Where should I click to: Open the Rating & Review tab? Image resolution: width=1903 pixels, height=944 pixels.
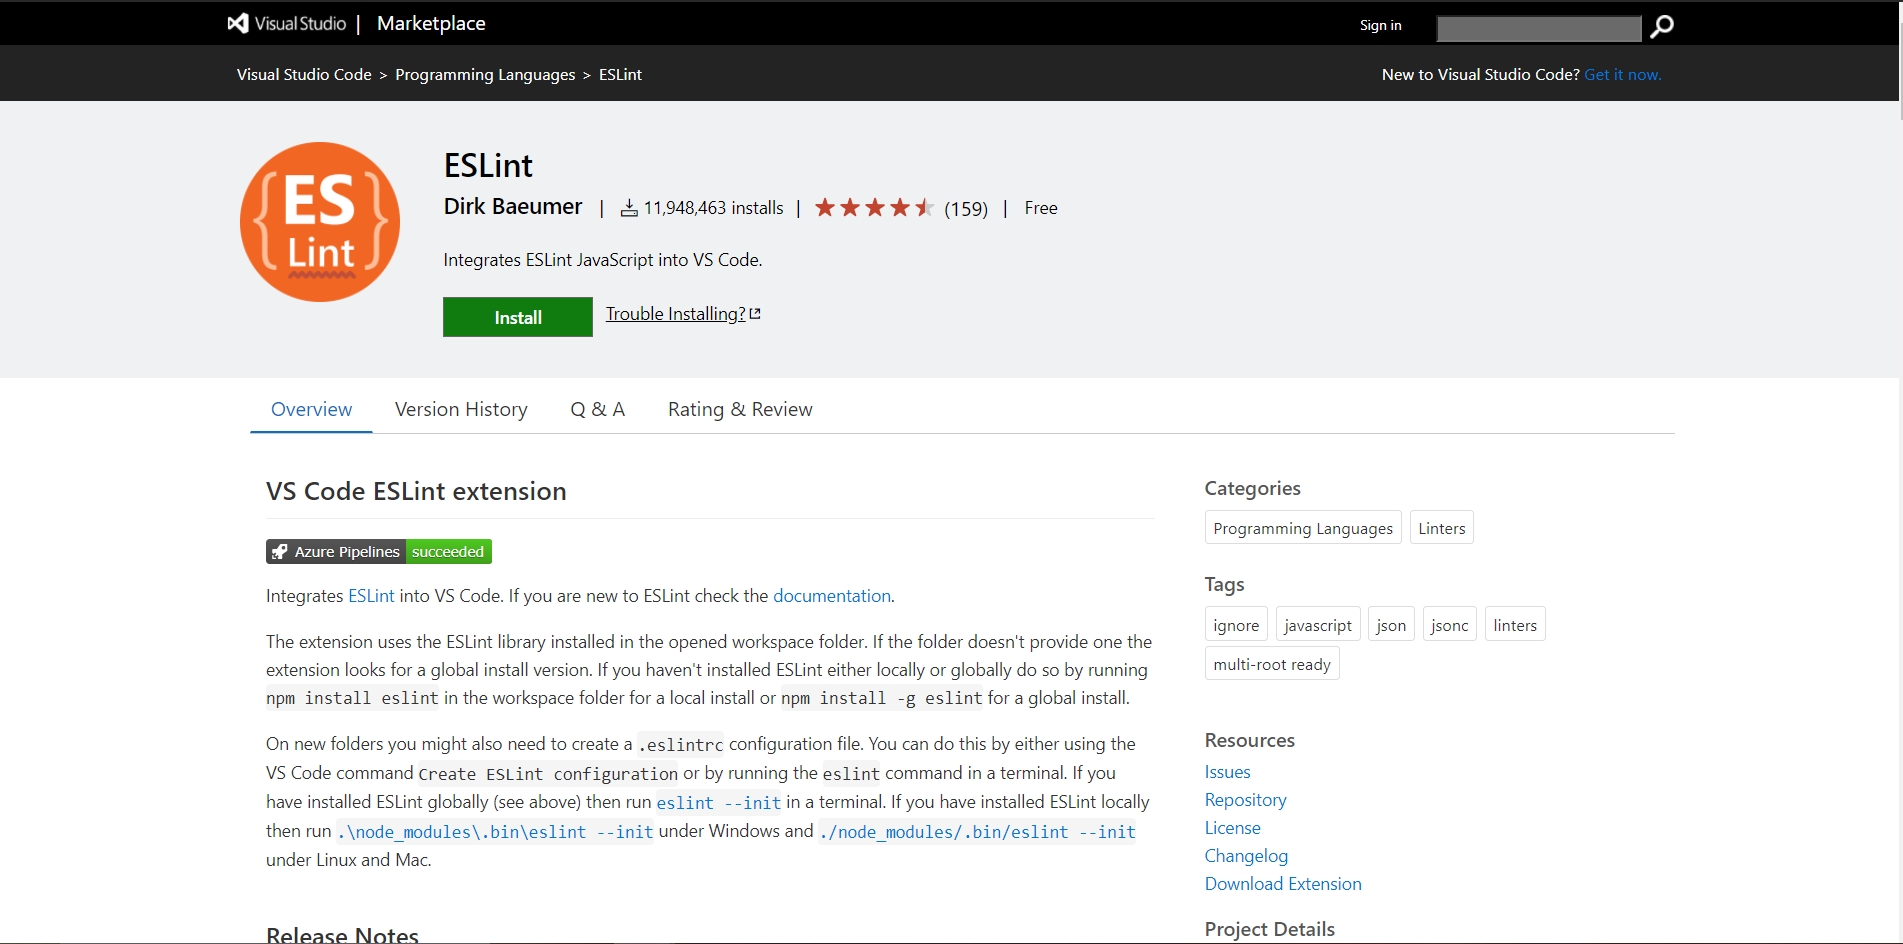(x=740, y=409)
